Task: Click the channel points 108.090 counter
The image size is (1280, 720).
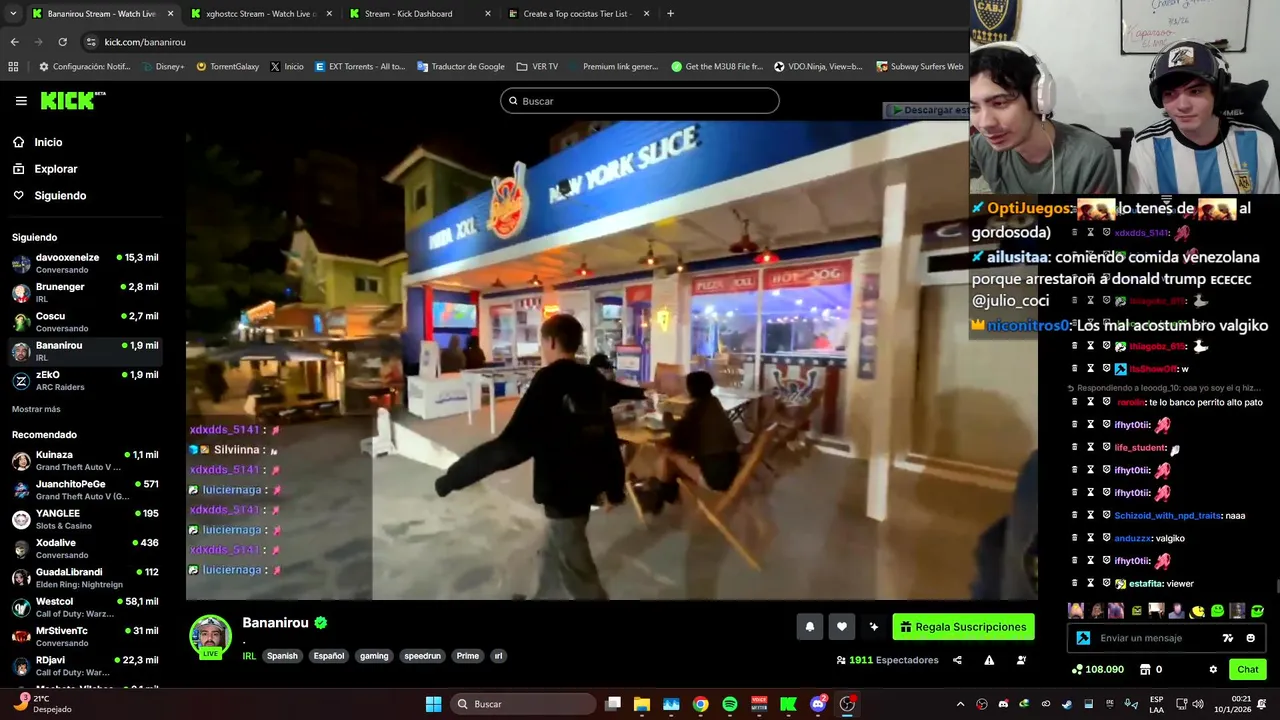Action: (x=1098, y=669)
